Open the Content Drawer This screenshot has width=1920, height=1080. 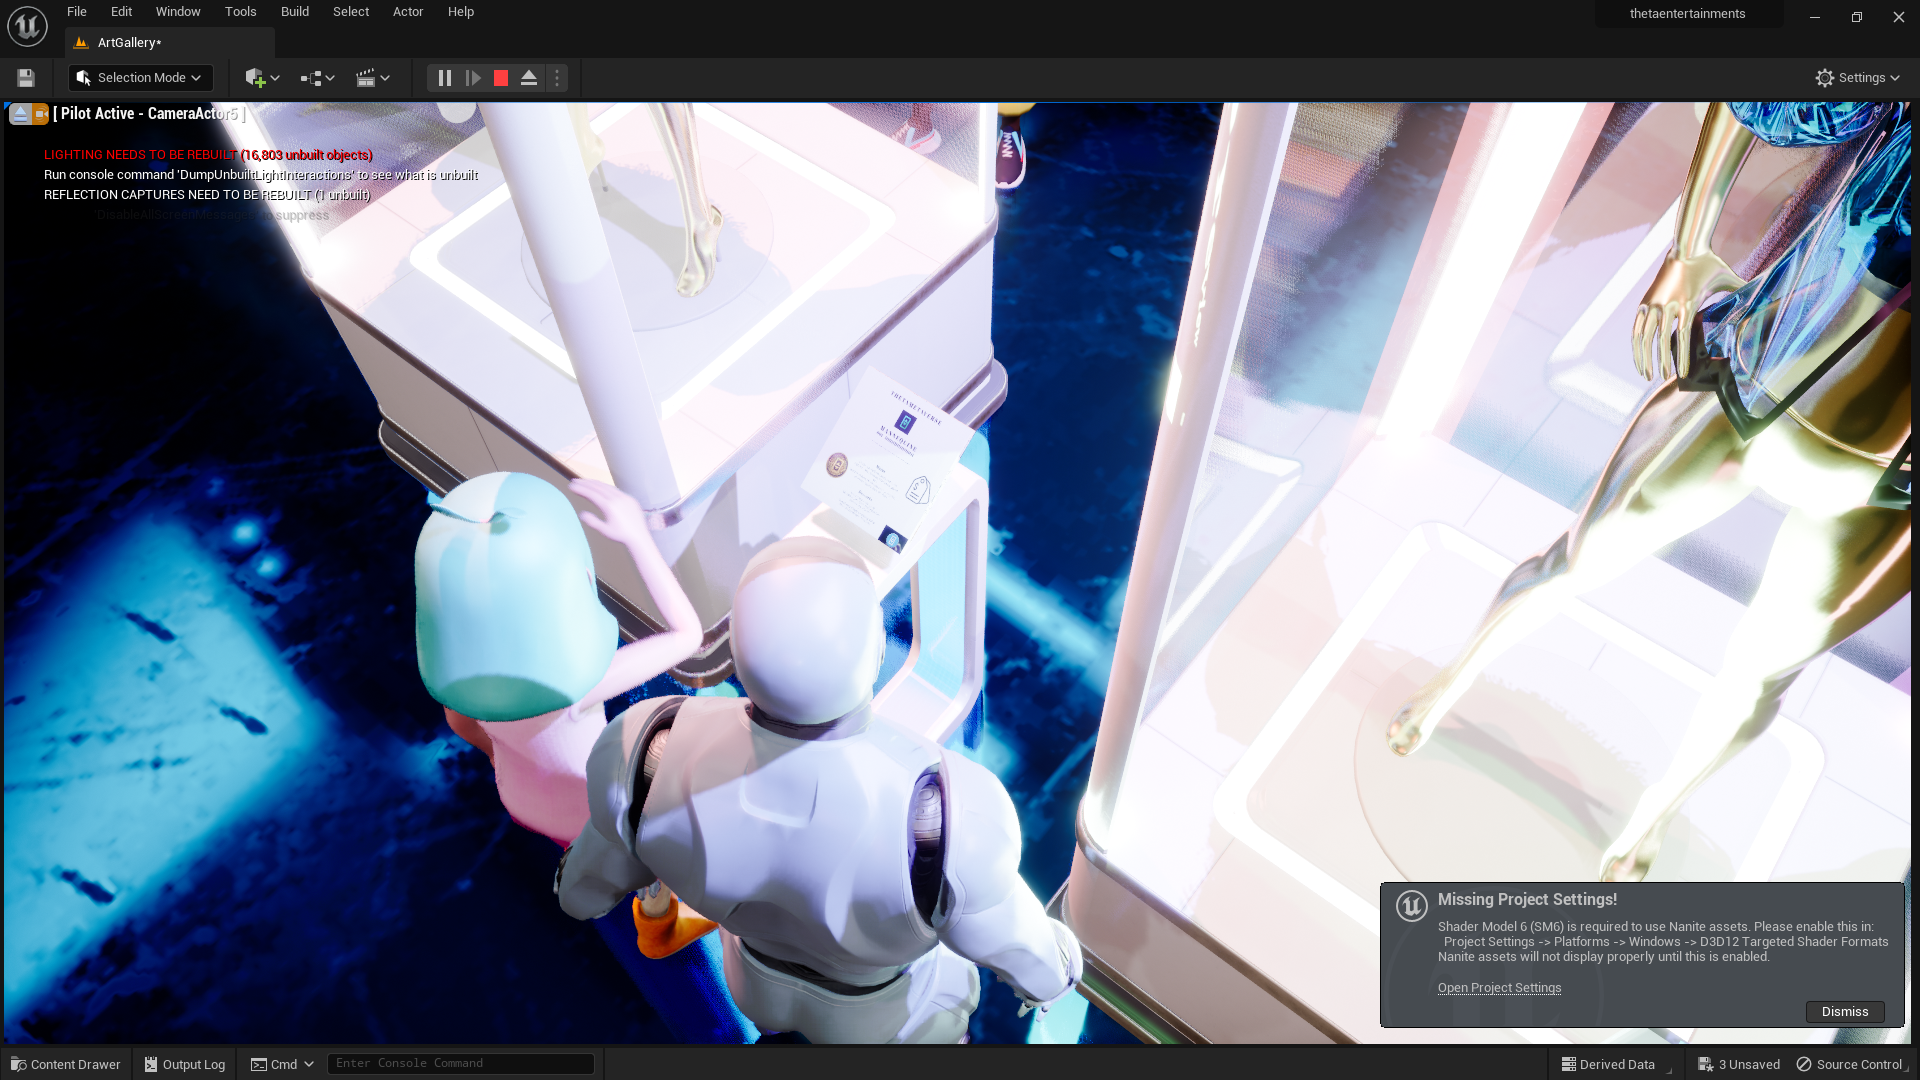pos(66,1065)
